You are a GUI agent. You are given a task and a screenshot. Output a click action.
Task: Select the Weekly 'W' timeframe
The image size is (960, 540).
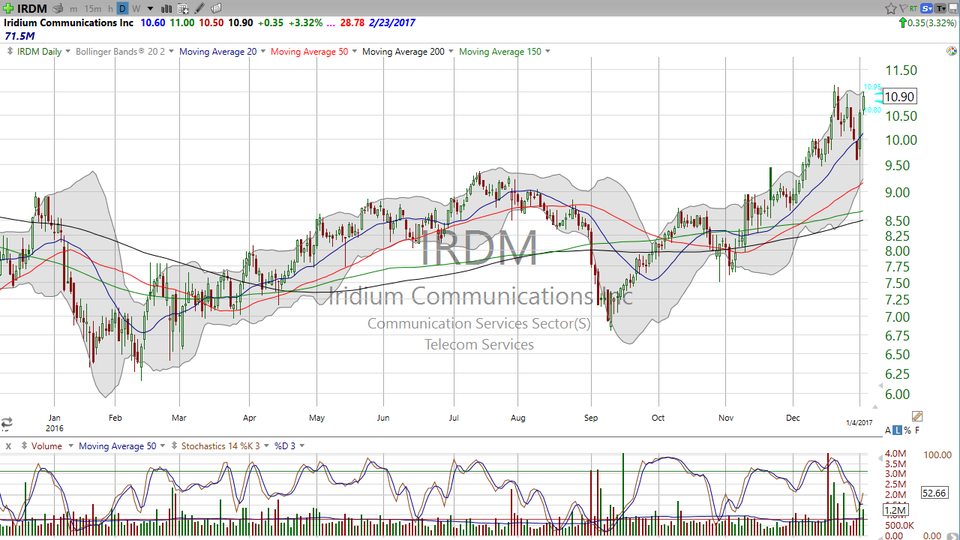tap(136, 9)
